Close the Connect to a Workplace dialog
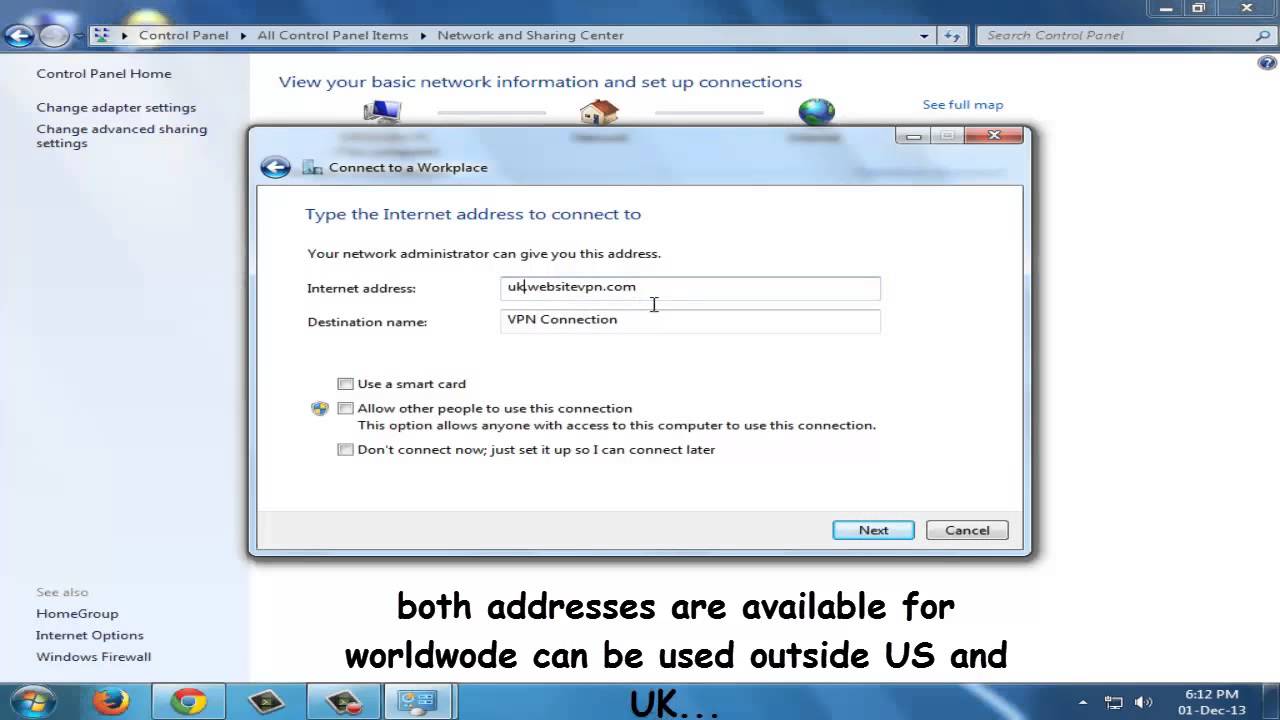The width and height of the screenshot is (1280, 720). point(993,135)
